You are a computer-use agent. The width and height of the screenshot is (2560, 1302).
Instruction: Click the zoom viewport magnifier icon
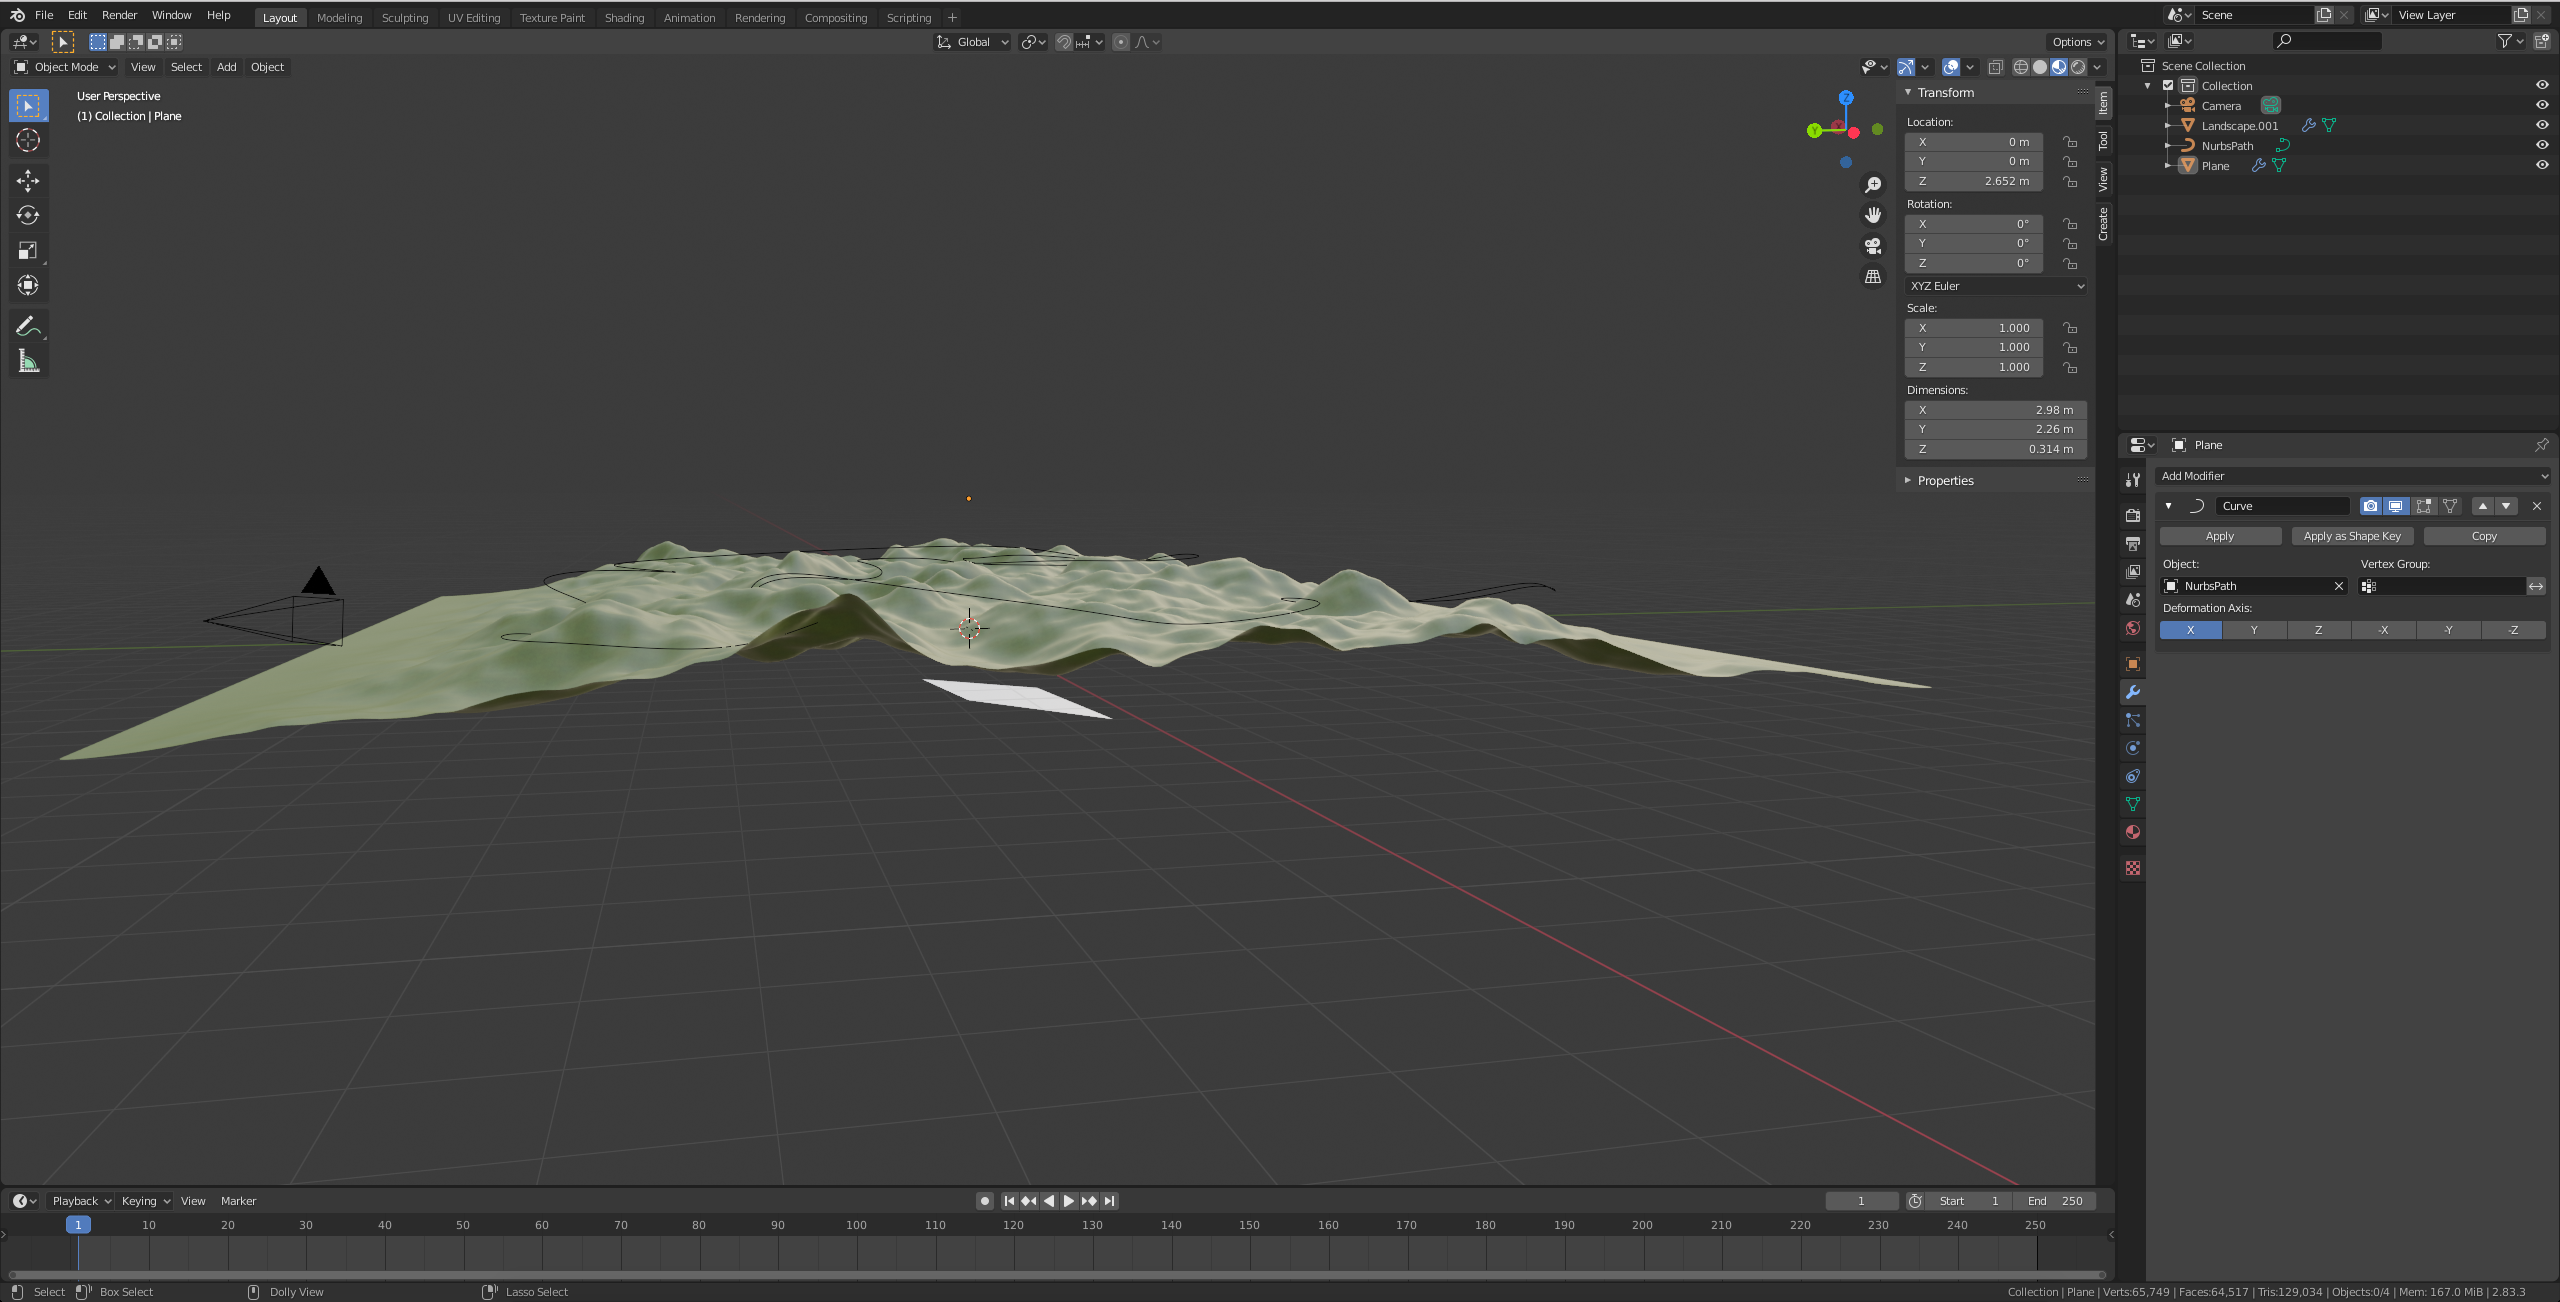pos(1873,185)
